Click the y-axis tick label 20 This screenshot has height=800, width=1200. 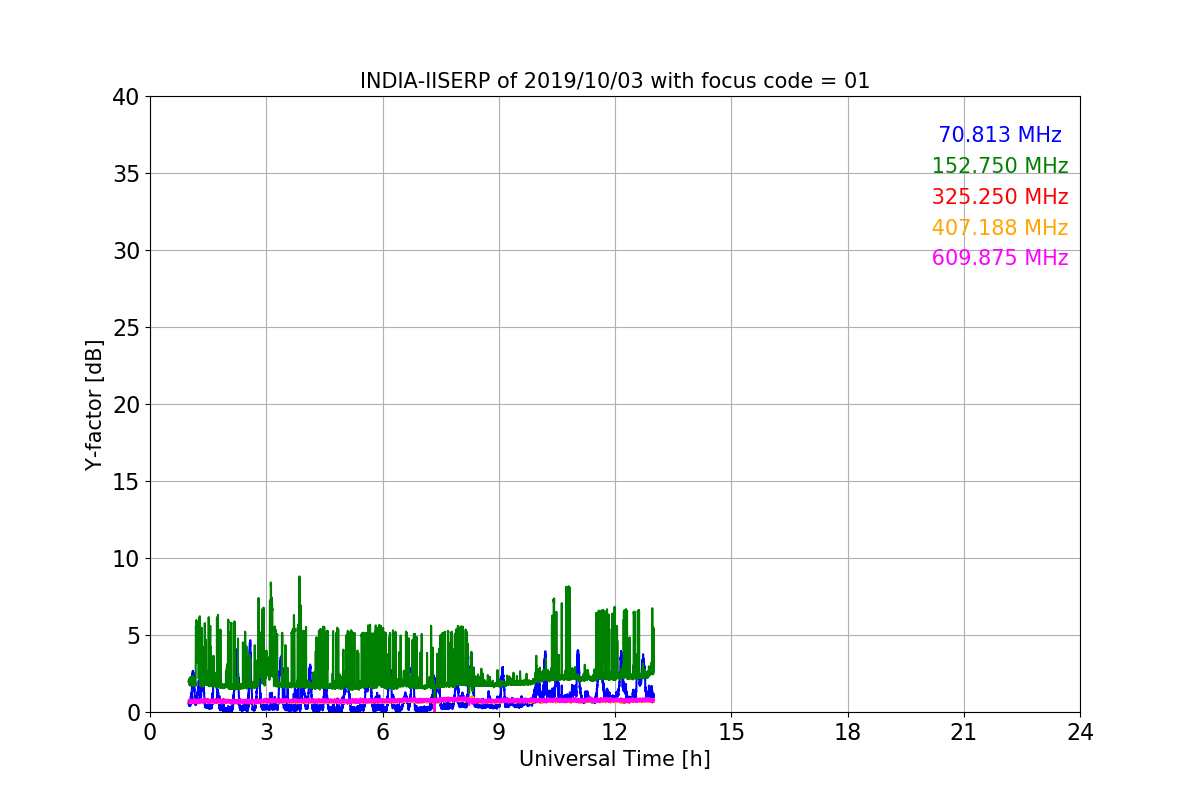pyautogui.click(x=125, y=405)
